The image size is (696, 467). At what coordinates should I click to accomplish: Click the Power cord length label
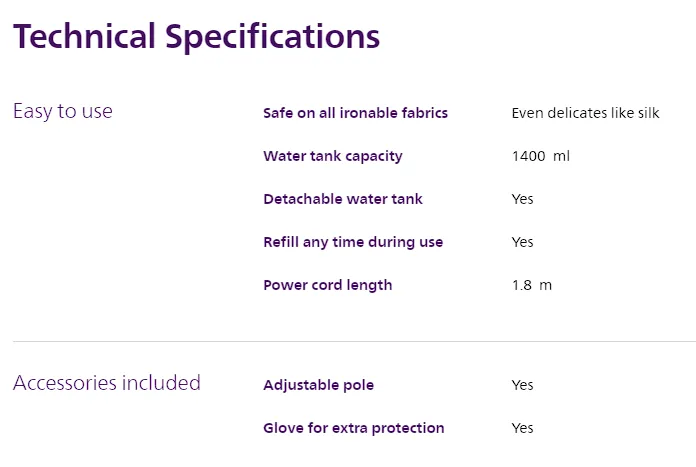(327, 285)
